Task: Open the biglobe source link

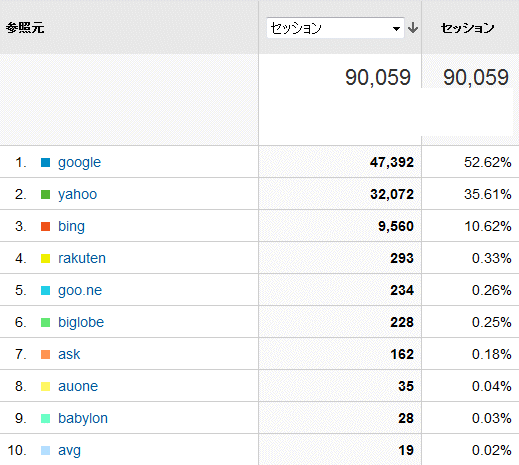Action: click(81, 322)
